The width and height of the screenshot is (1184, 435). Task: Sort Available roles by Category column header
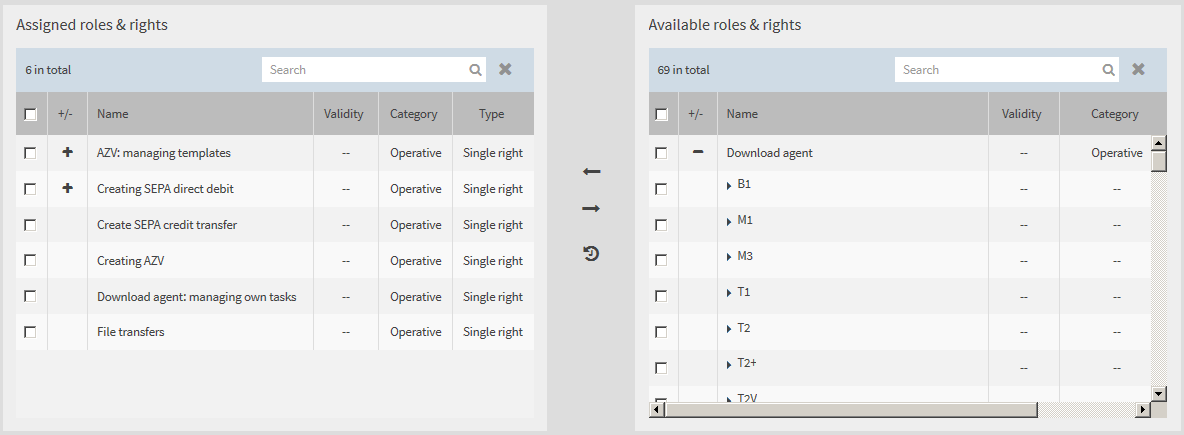[x=1114, y=114]
